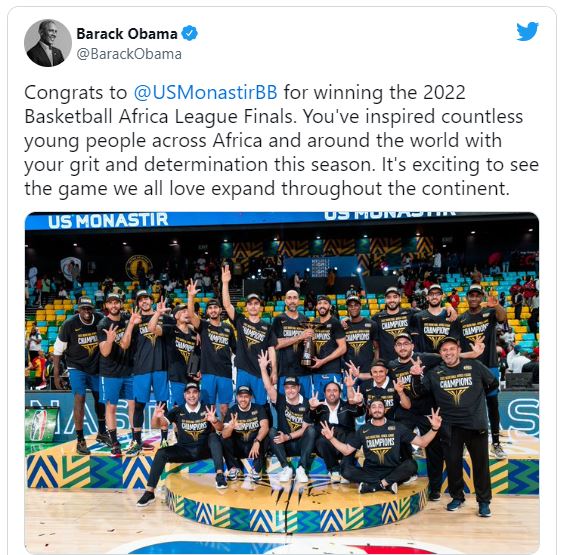Viewport: 562px width, 555px height.
Task: Click the words 'grit and determination'
Action: pos(168,165)
